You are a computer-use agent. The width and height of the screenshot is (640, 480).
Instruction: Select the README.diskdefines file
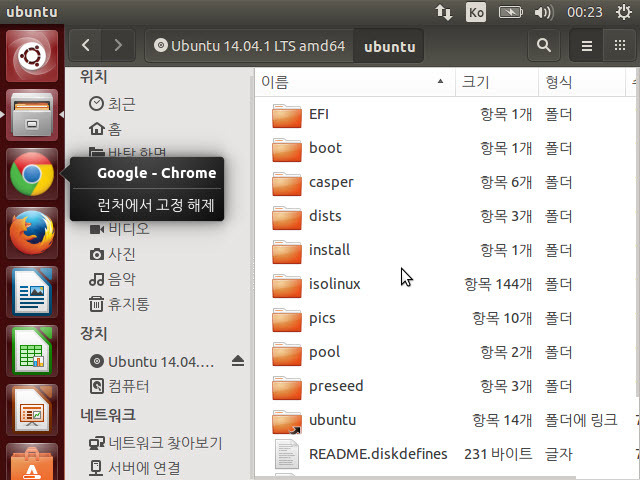click(378, 454)
